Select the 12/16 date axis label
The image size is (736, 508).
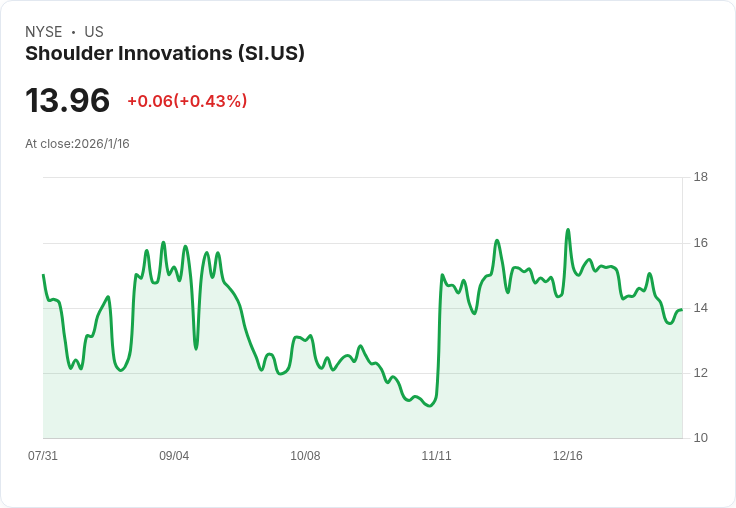click(x=567, y=456)
